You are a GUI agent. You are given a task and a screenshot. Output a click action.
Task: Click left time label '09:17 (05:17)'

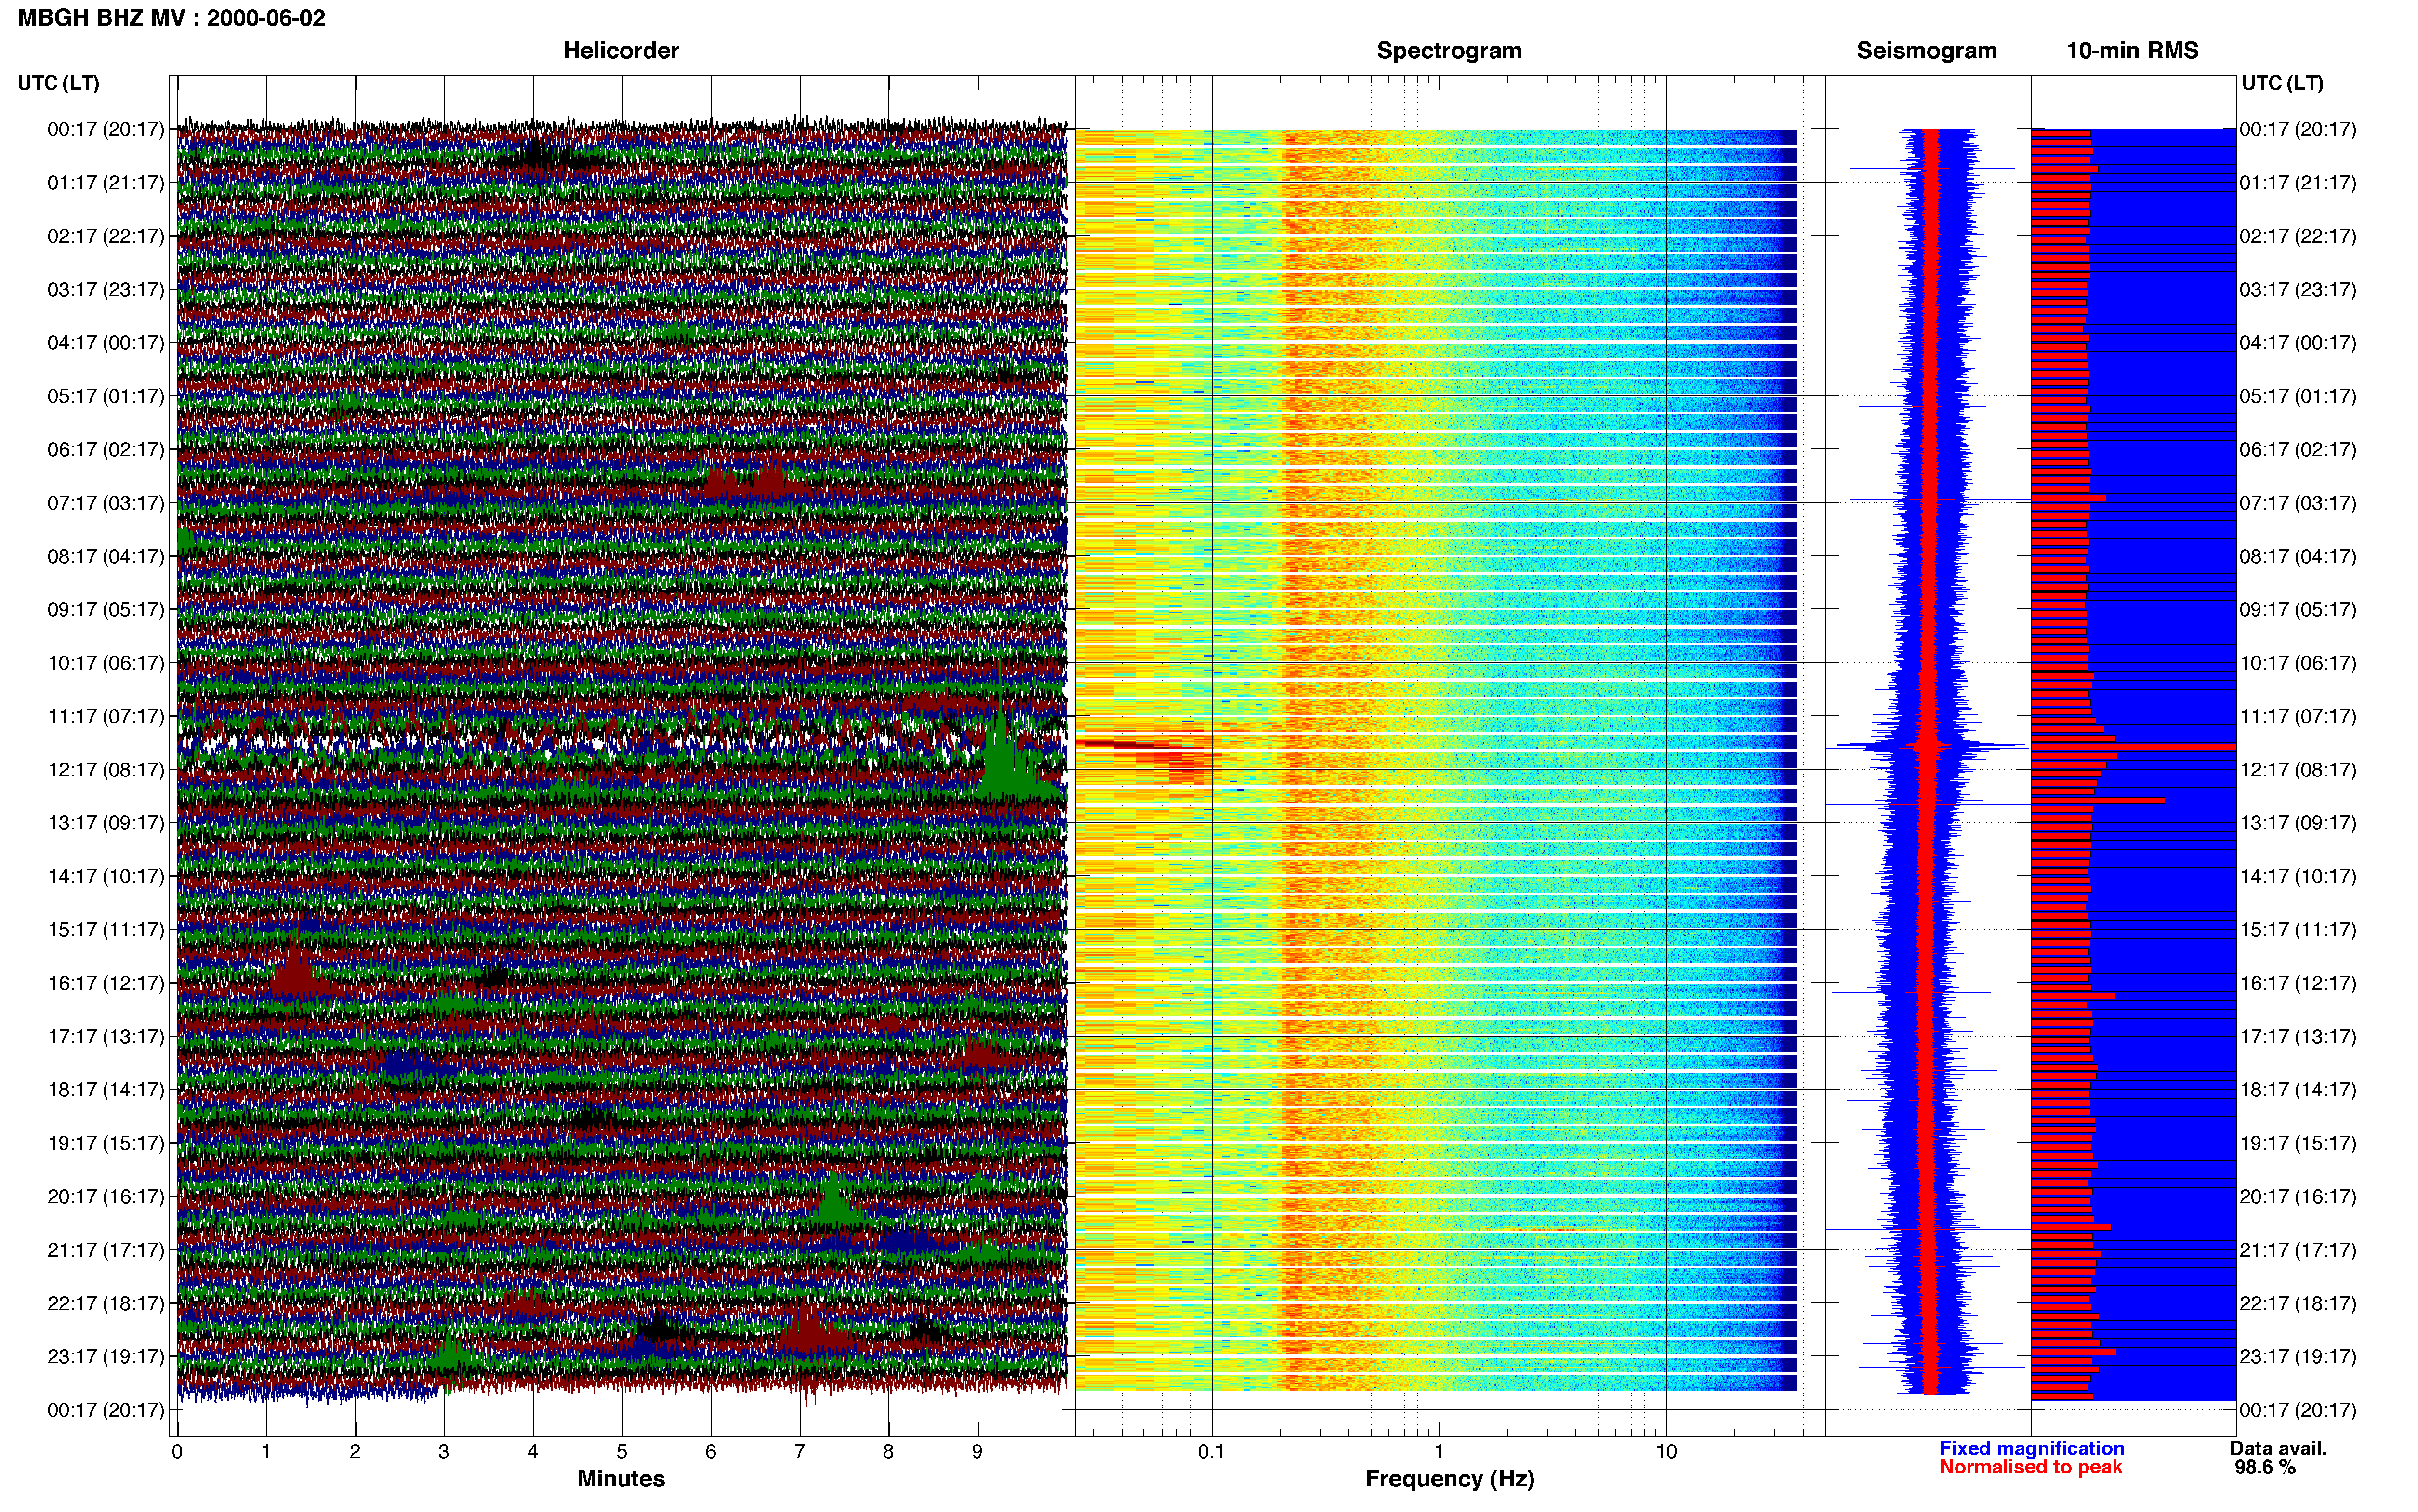[106, 609]
